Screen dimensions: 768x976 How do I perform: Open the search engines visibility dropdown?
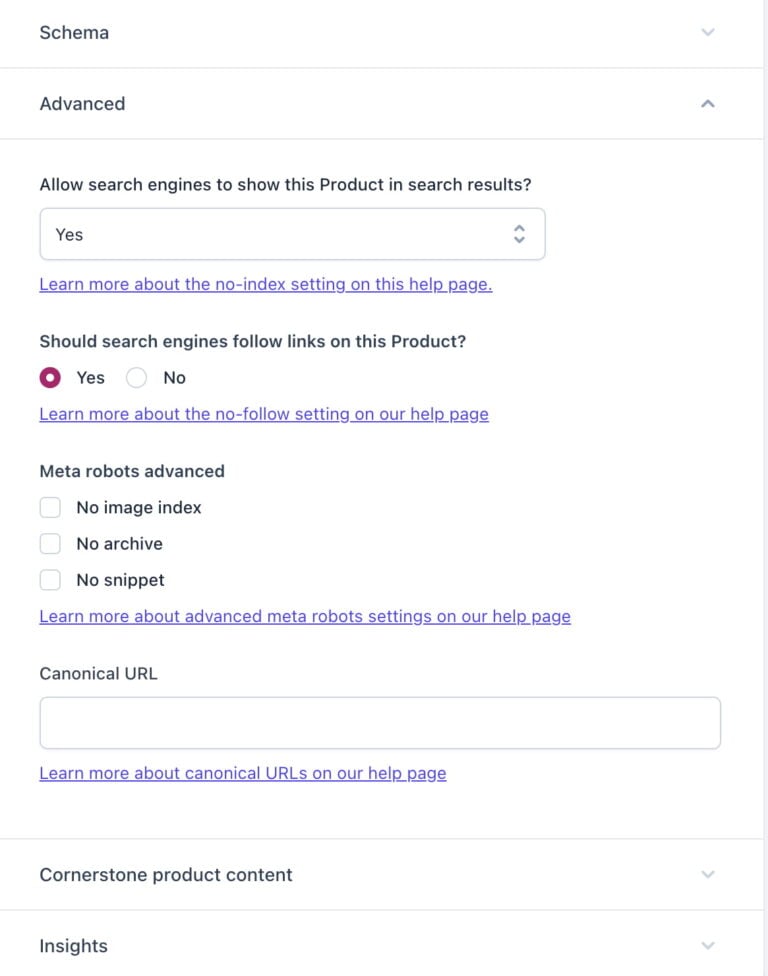[292, 233]
